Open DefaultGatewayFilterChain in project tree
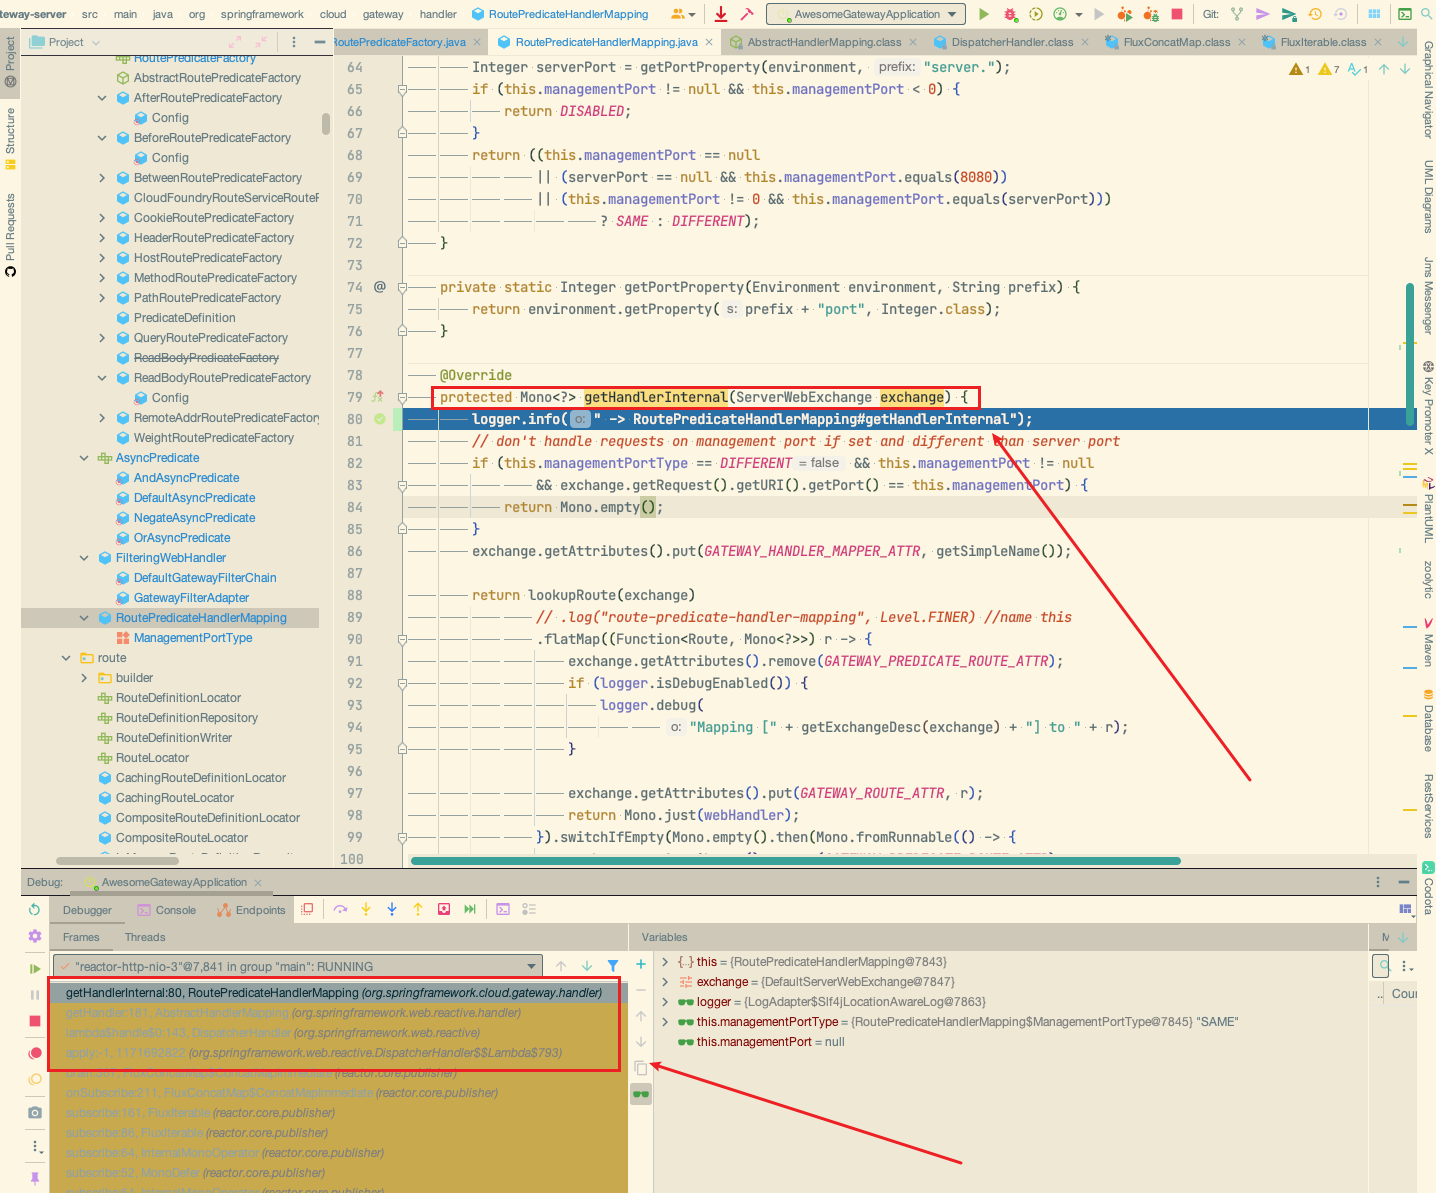 coord(204,578)
